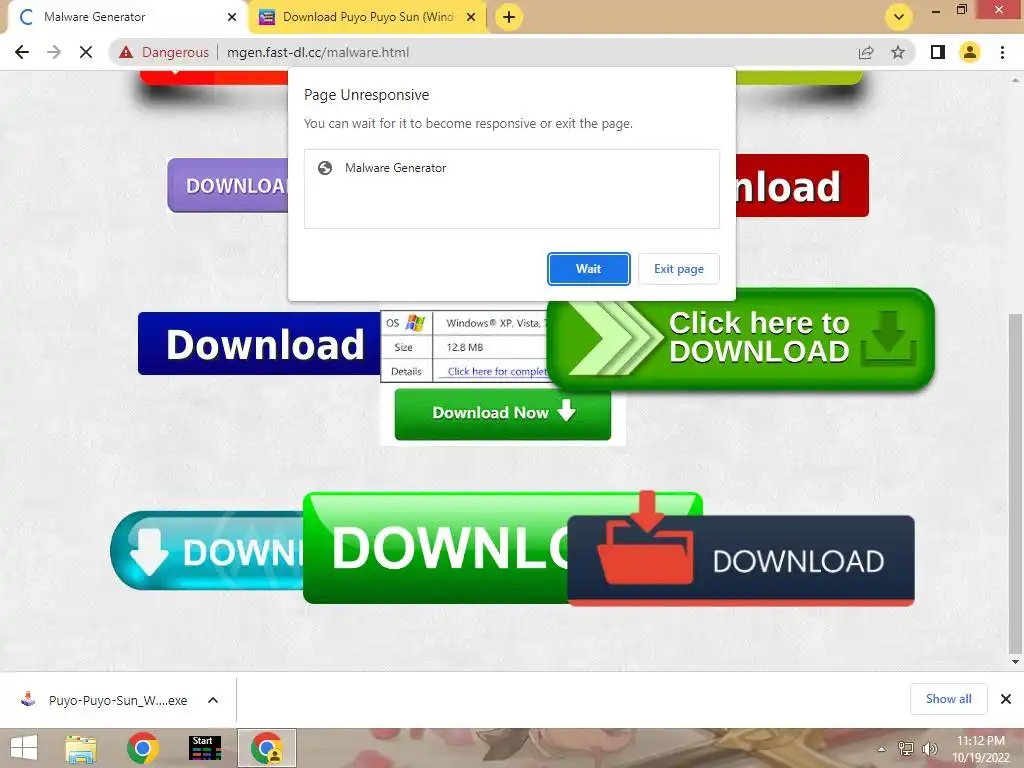Click the active Chrome profile taskbar icon

click(x=266, y=748)
